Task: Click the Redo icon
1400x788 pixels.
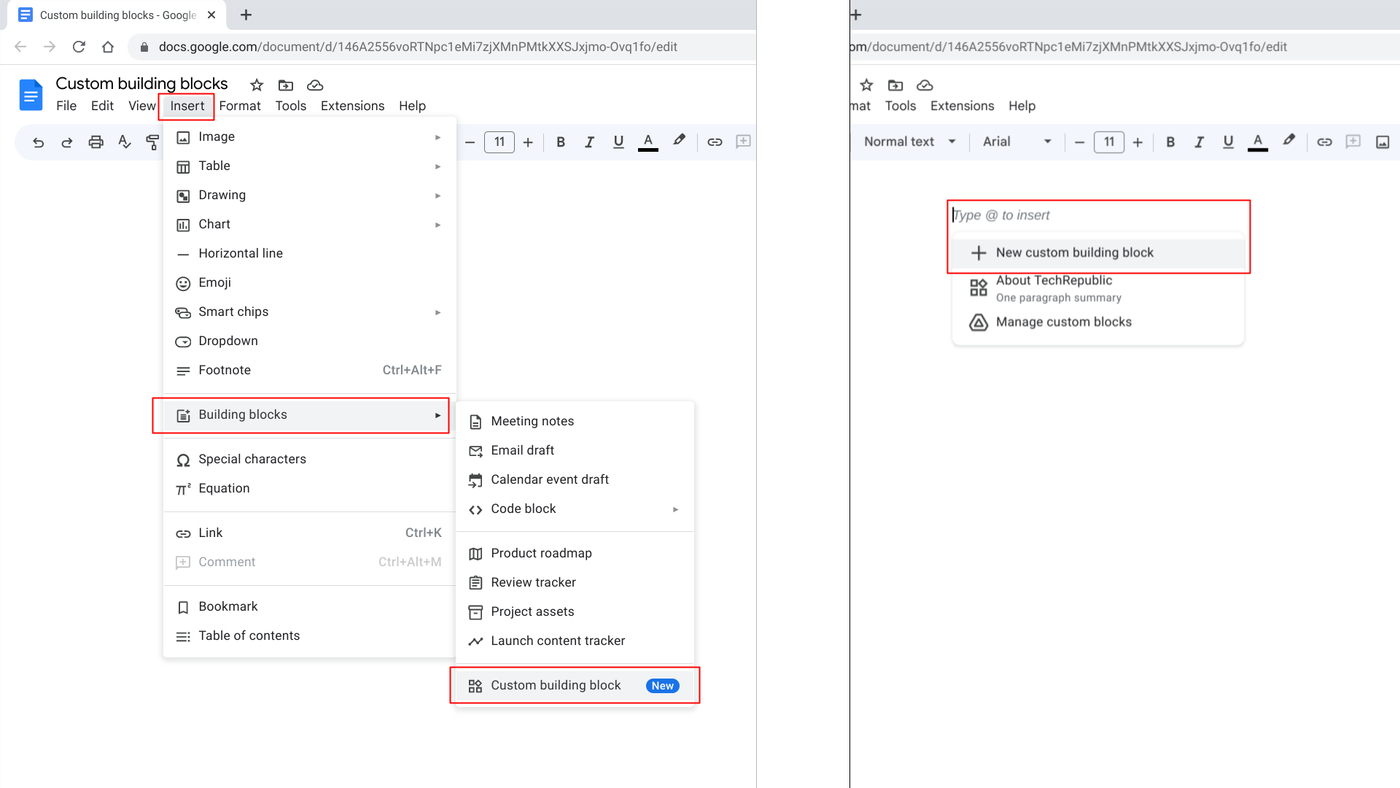Action: click(66, 141)
